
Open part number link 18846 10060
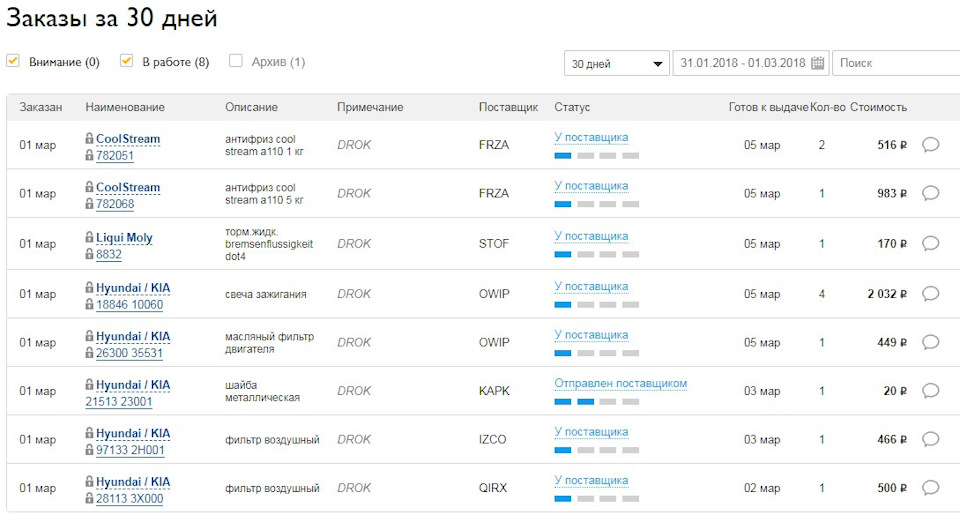coord(130,304)
